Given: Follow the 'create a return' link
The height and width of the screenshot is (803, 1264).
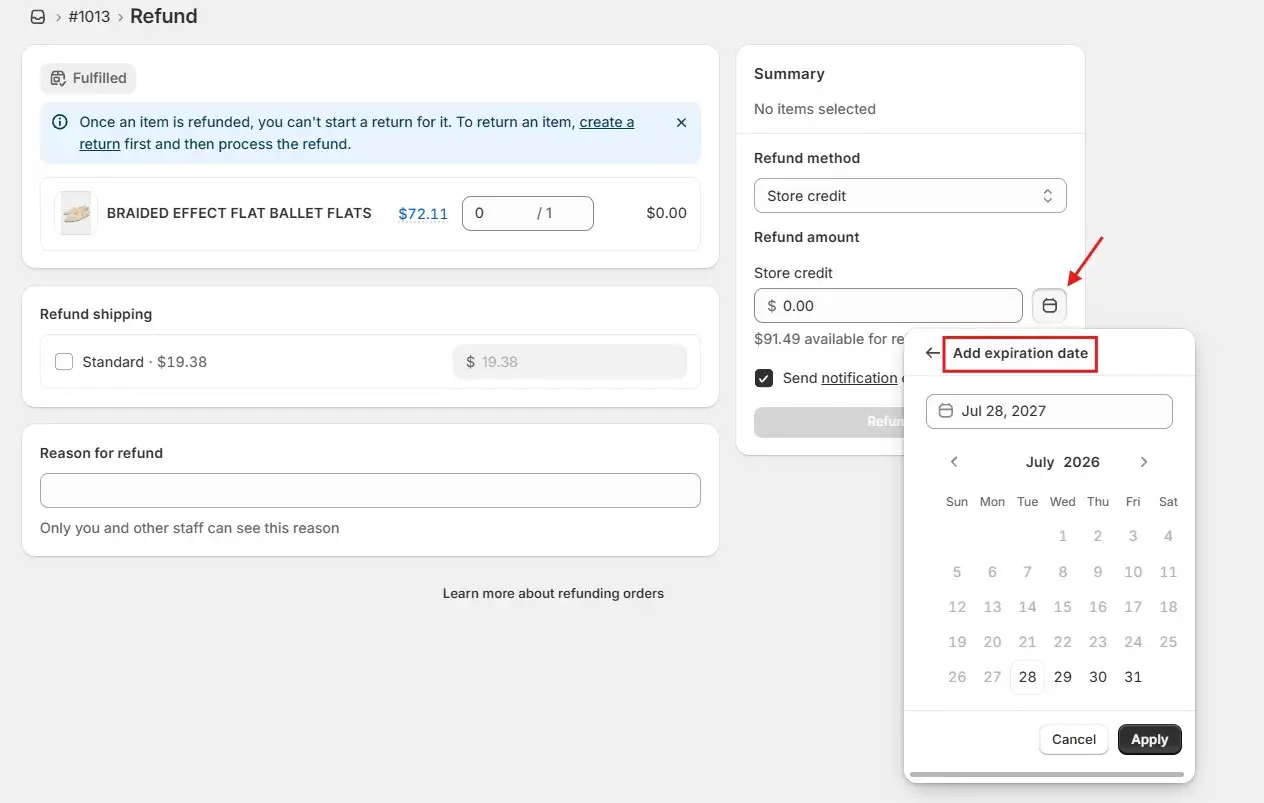Looking at the screenshot, I should [x=606, y=122].
